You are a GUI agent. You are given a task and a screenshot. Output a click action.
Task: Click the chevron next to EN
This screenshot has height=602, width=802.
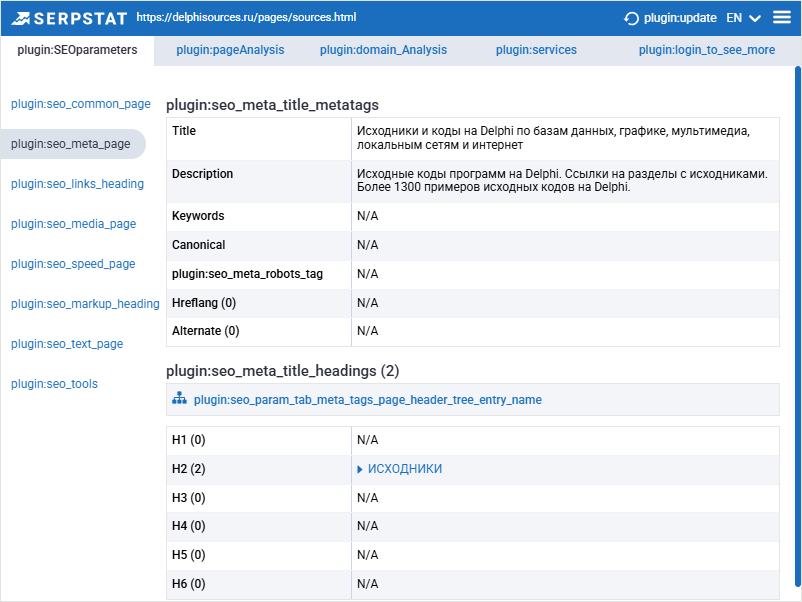tap(754, 17)
